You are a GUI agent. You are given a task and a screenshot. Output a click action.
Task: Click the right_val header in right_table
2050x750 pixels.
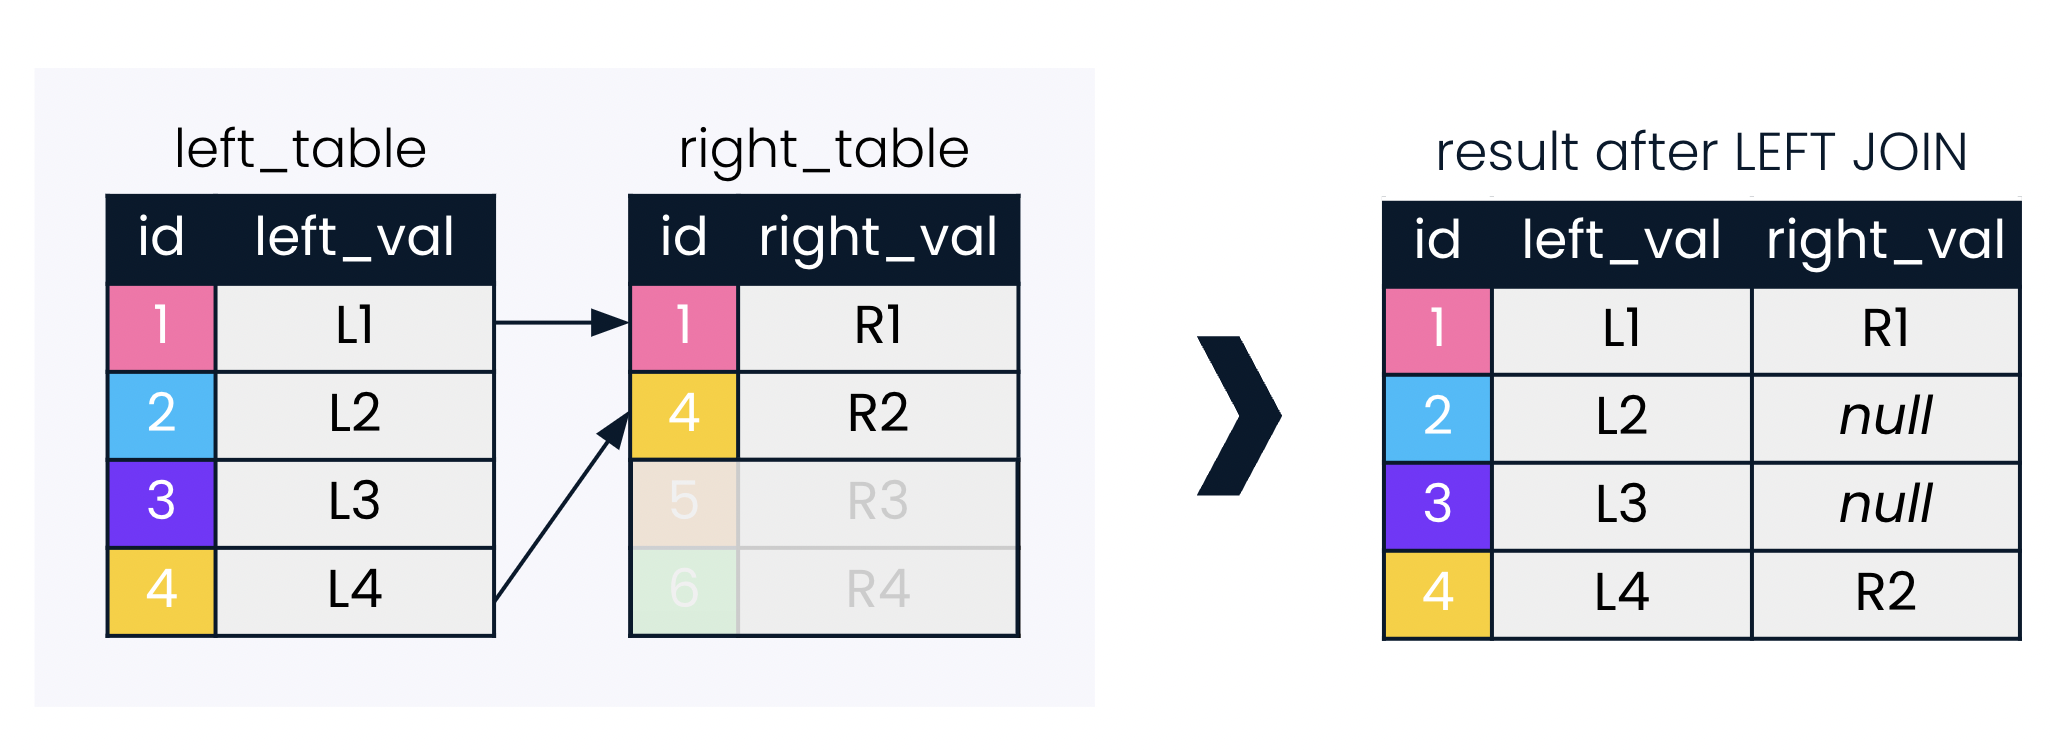[878, 238]
